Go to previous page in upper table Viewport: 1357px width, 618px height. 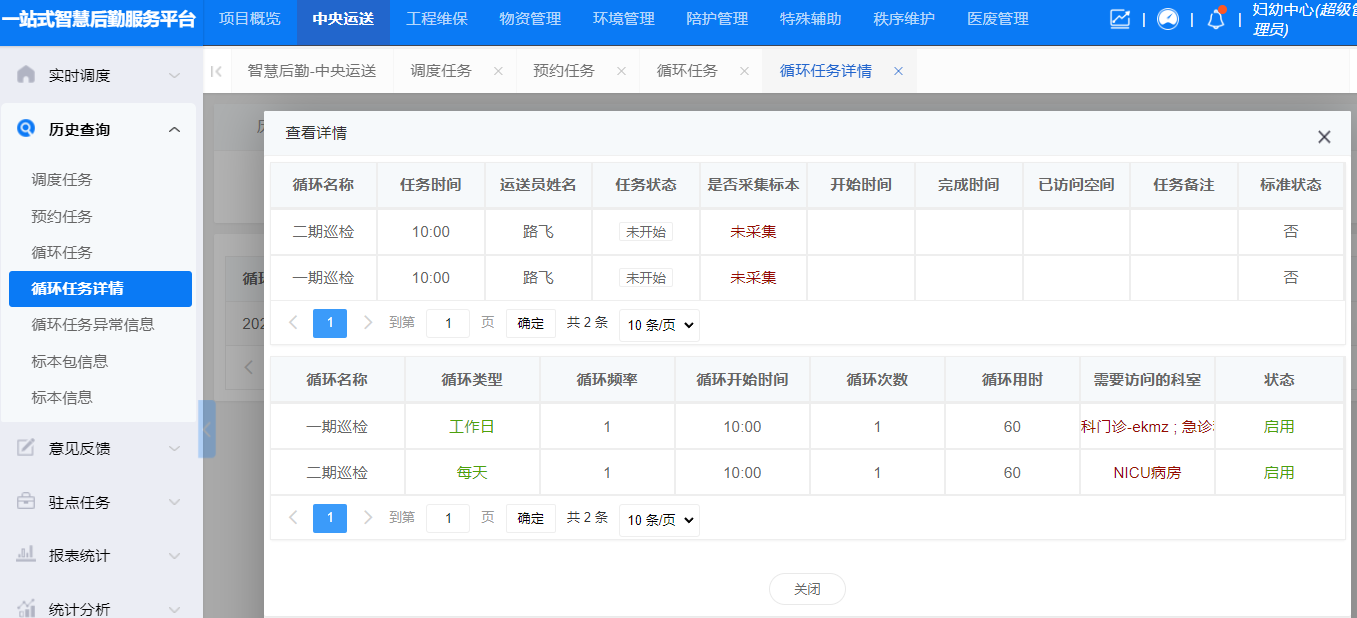pos(293,323)
